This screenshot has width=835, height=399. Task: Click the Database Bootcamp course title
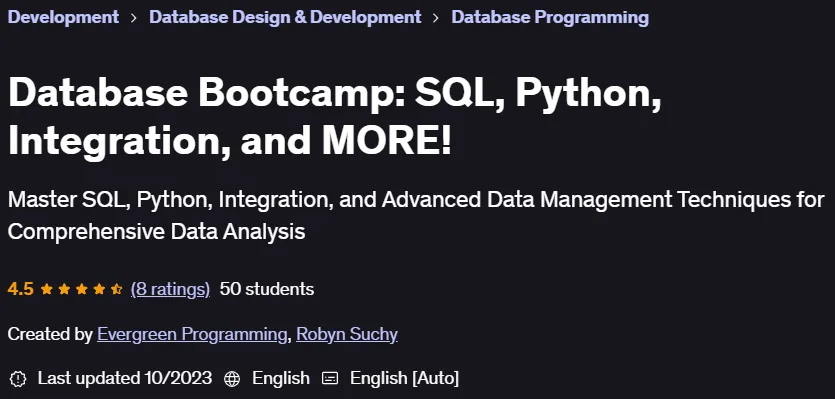point(334,118)
